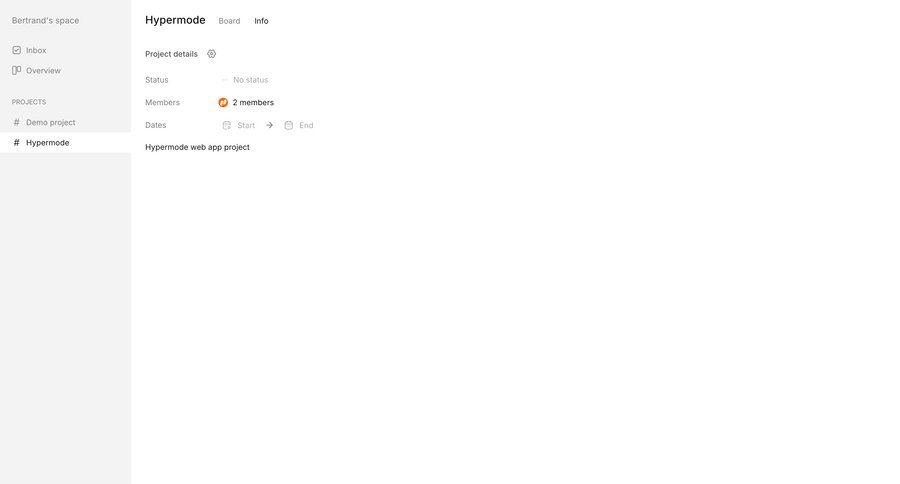Image resolution: width=900 pixels, height=484 pixels.
Task: Open Bertrand's space workspace menu
Action: [x=45, y=21]
